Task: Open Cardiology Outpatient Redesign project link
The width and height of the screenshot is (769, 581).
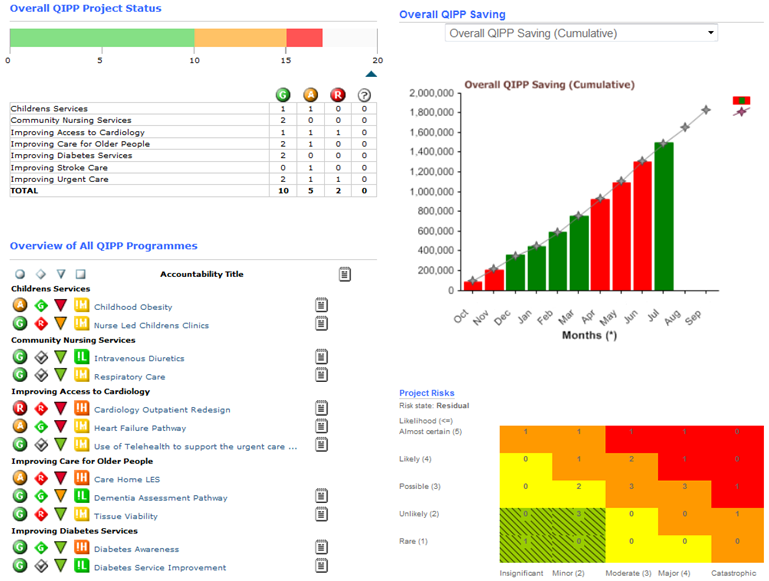Action: pyautogui.click(x=162, y=409)
